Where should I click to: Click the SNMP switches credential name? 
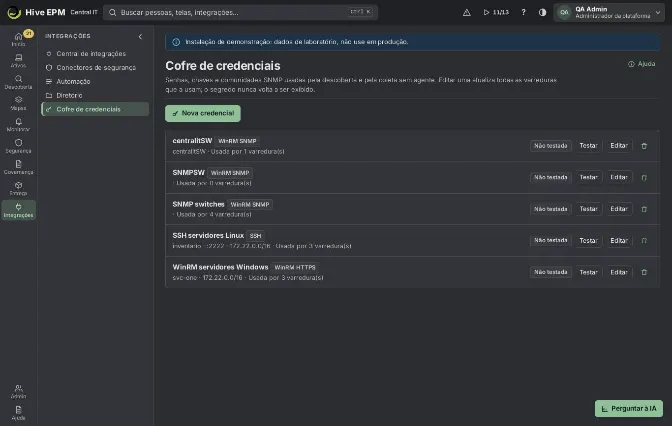(x=198, y=204)
